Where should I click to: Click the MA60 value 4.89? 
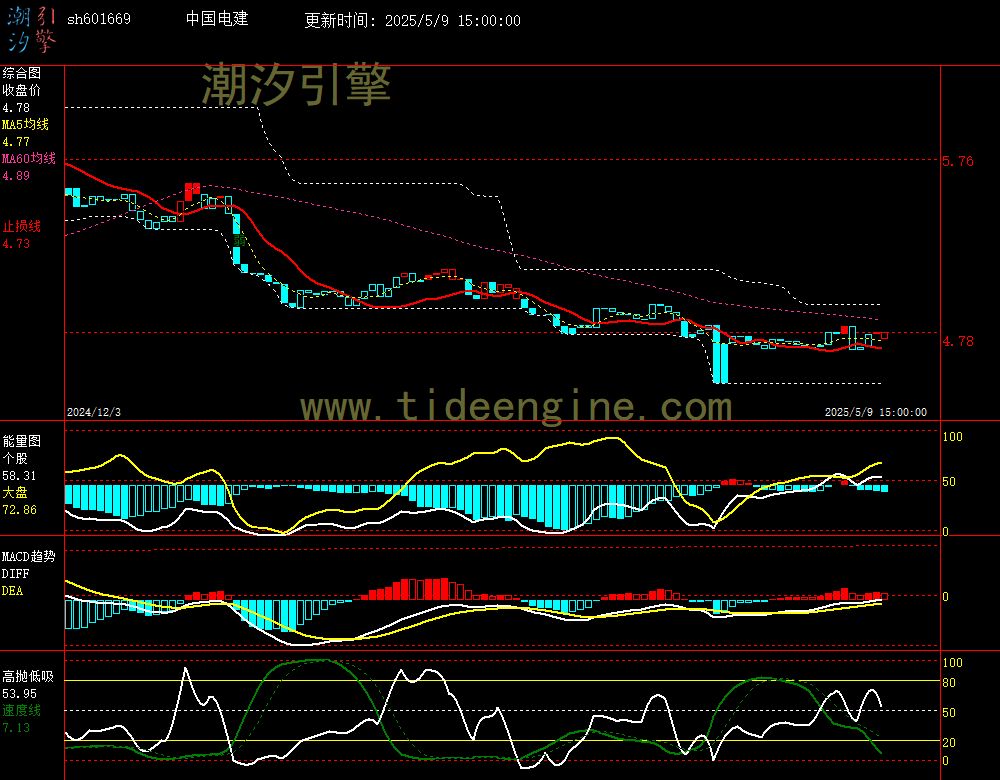click(x=16, y=175)
